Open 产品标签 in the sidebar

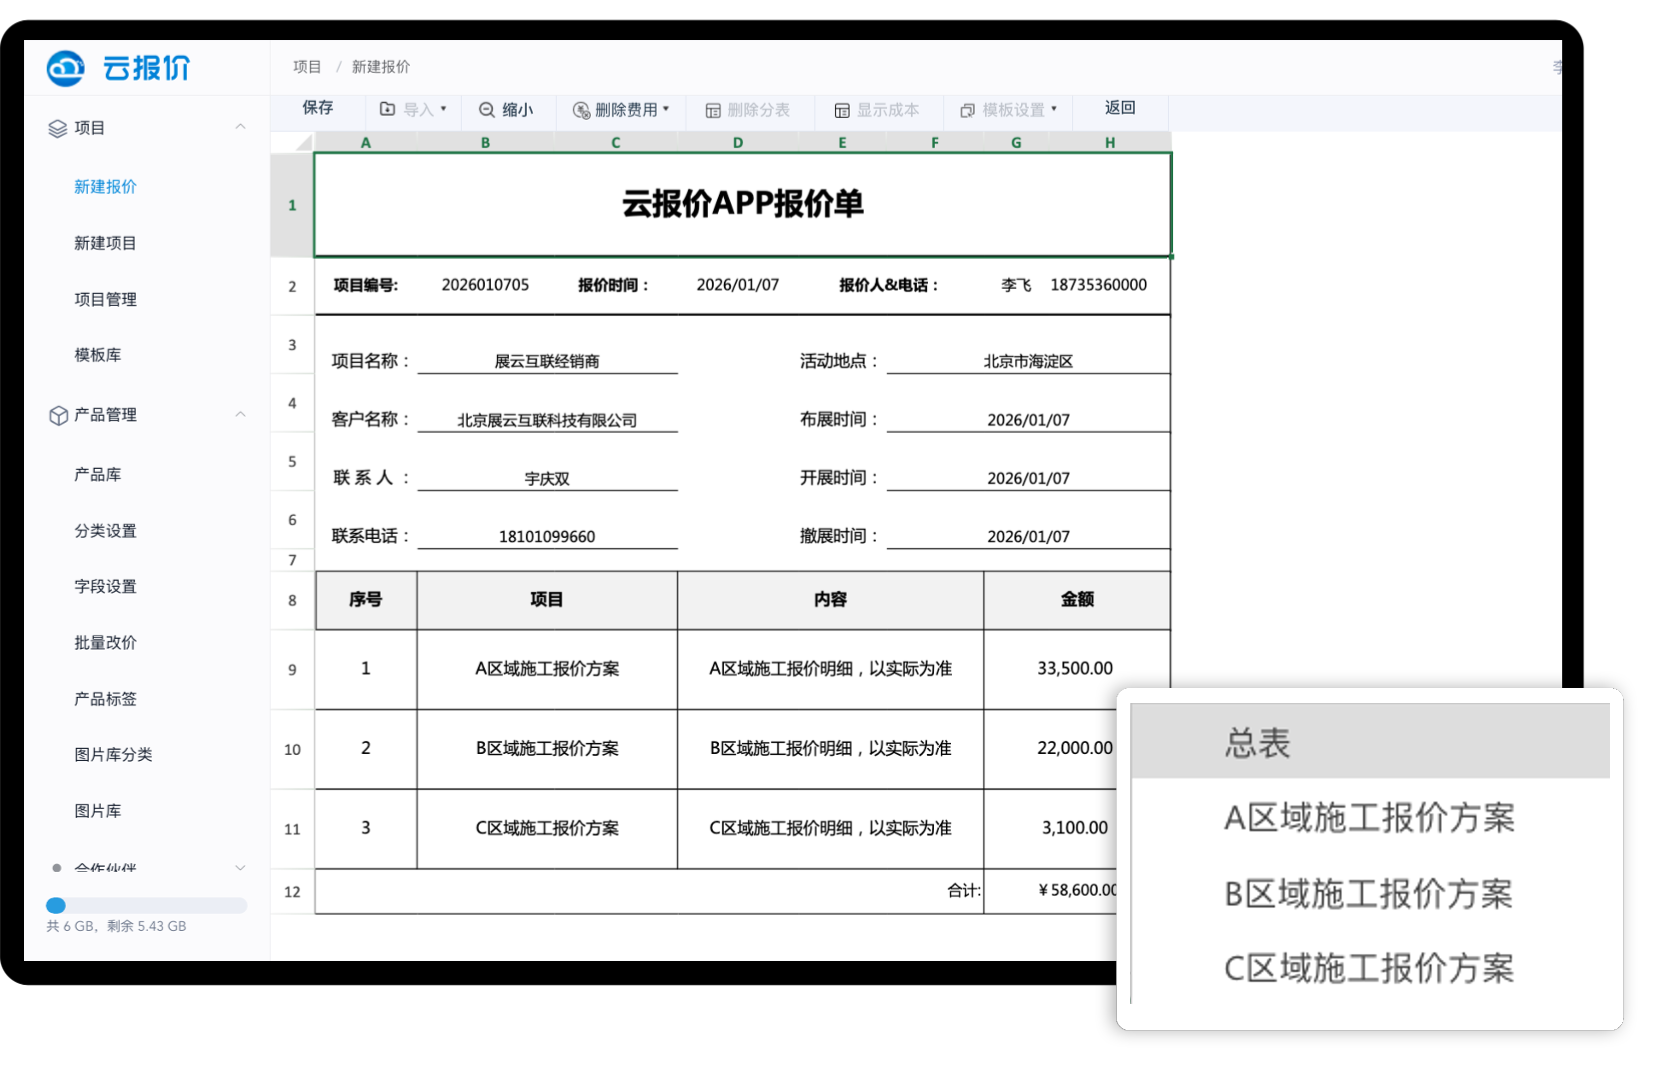[105, 699]
